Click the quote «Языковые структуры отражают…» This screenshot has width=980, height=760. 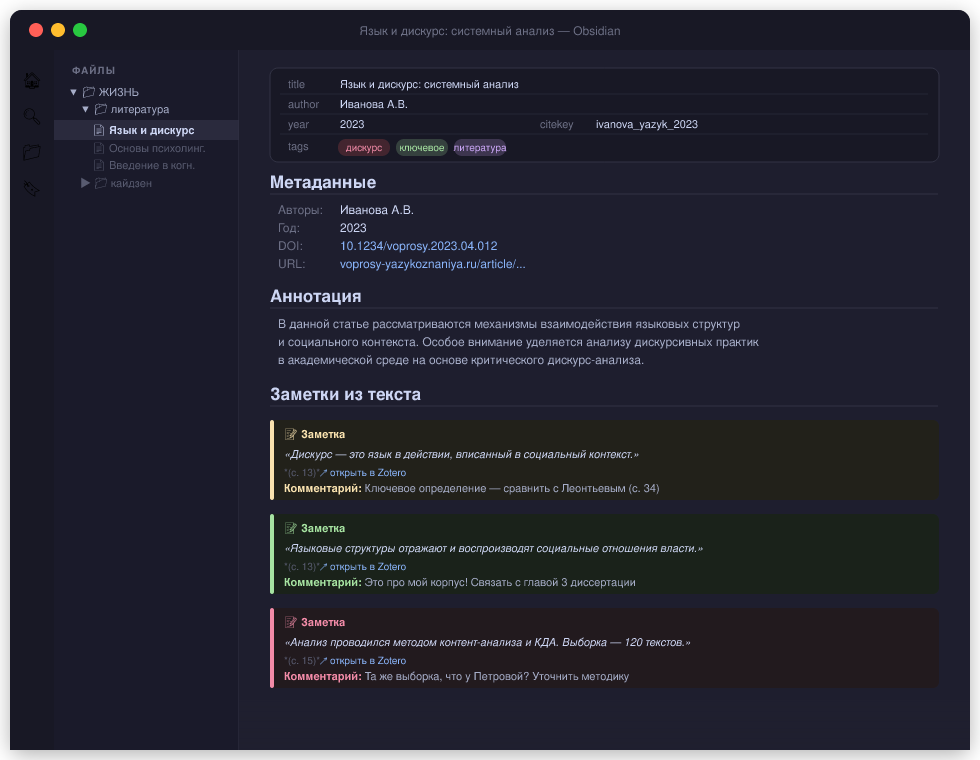493,548
